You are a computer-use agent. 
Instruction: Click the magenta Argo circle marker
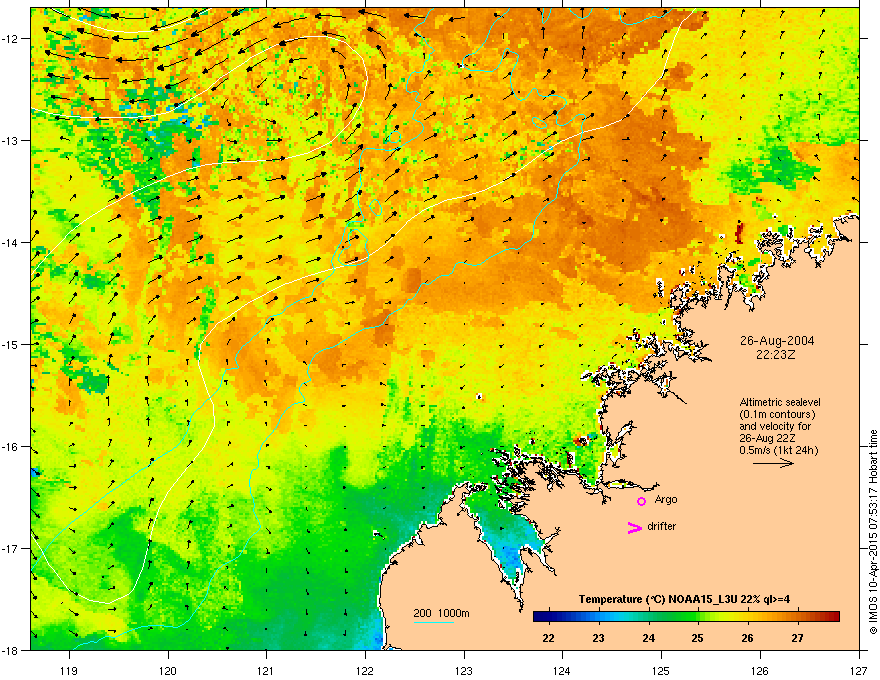641,501
